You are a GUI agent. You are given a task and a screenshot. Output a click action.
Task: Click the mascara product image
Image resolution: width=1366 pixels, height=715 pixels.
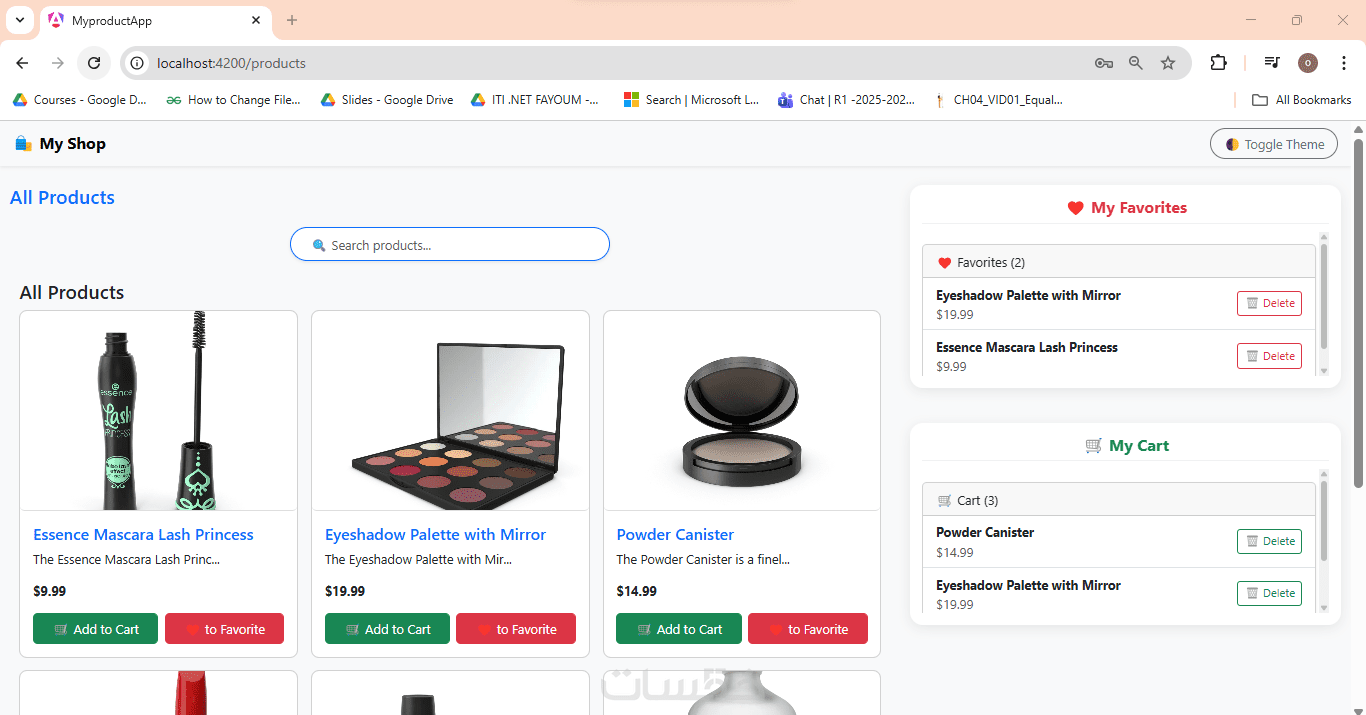tap(158, 411)
